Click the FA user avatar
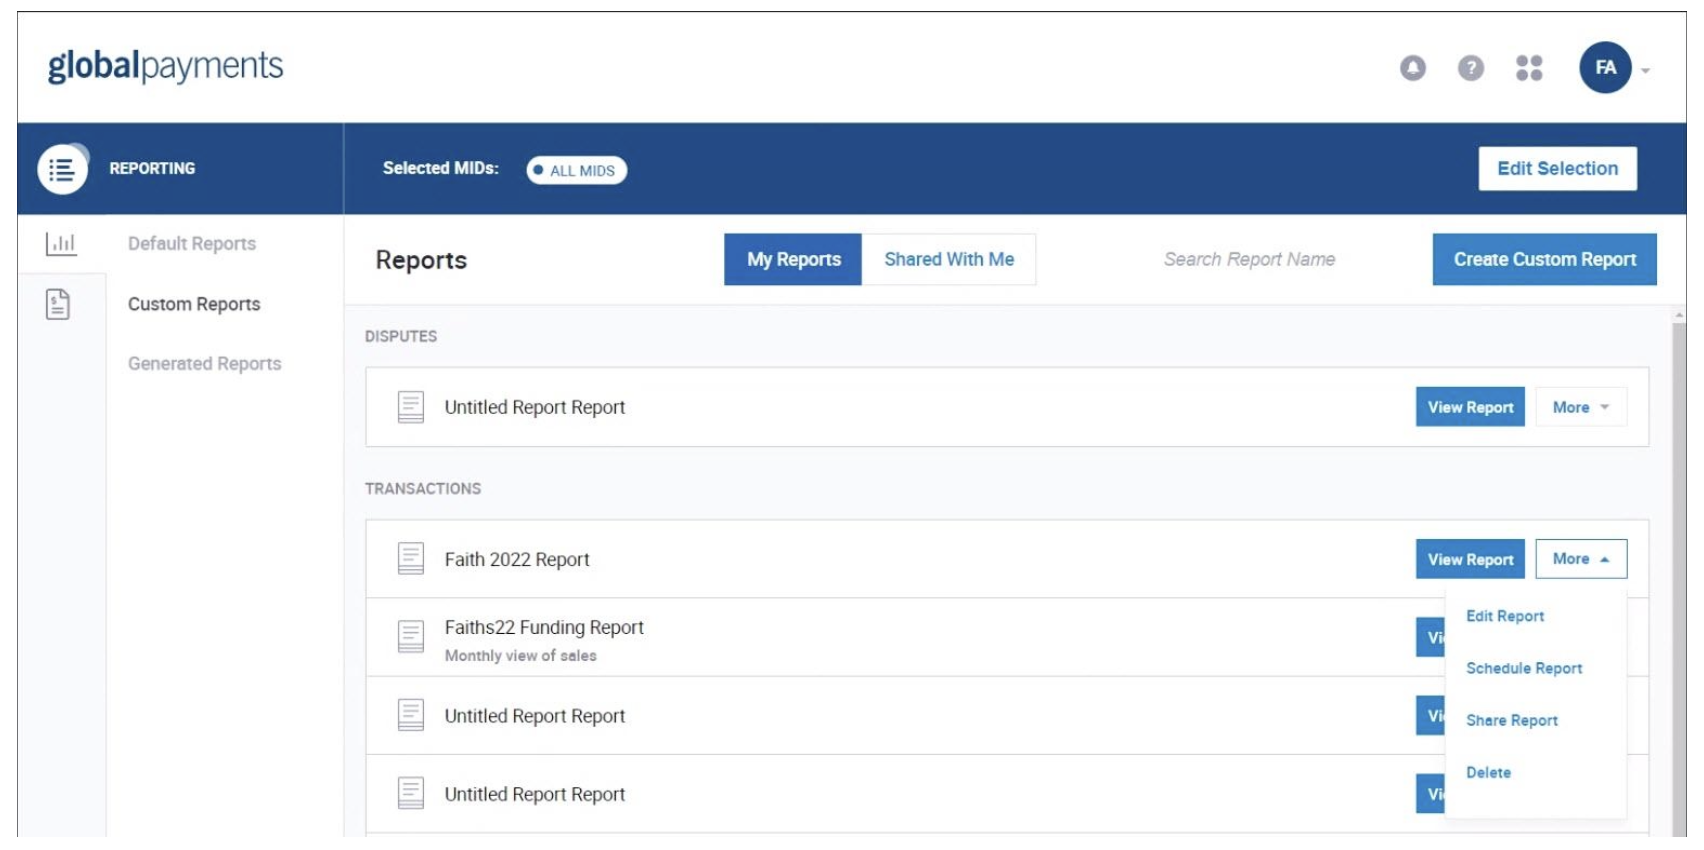The height and width of the screenshot is (850, 1704). coord(1605,68)
